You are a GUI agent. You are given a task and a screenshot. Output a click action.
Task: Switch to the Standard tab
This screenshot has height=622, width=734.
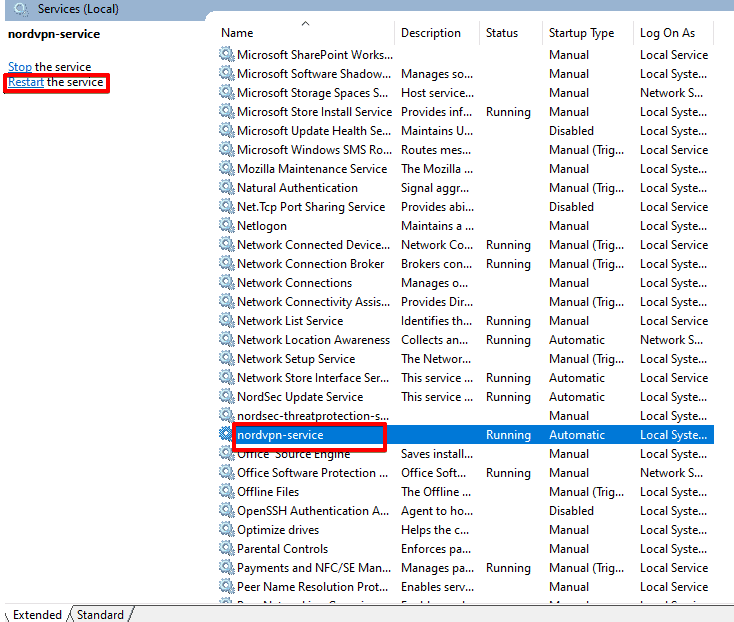pyautogui.click(x=100, y=614)
